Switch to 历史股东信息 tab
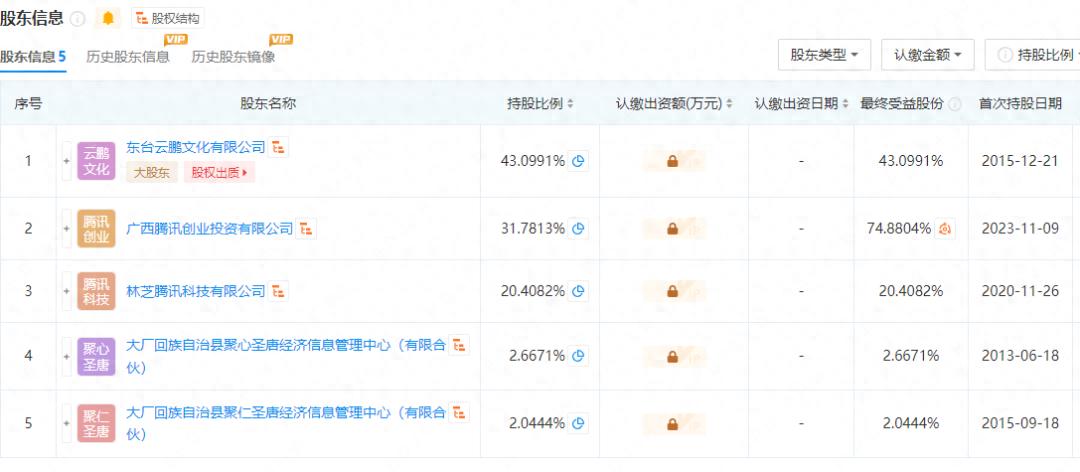 128,57
